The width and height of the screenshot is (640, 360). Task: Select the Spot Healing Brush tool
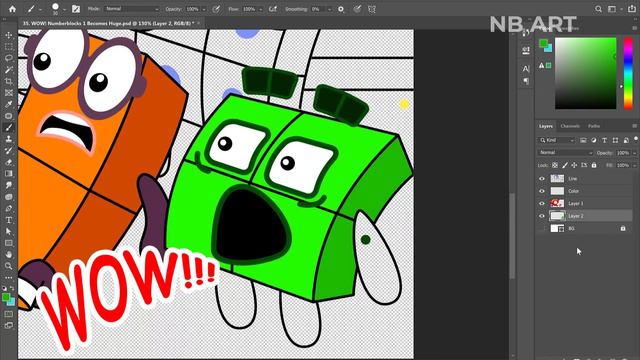(x=9, y=116)
